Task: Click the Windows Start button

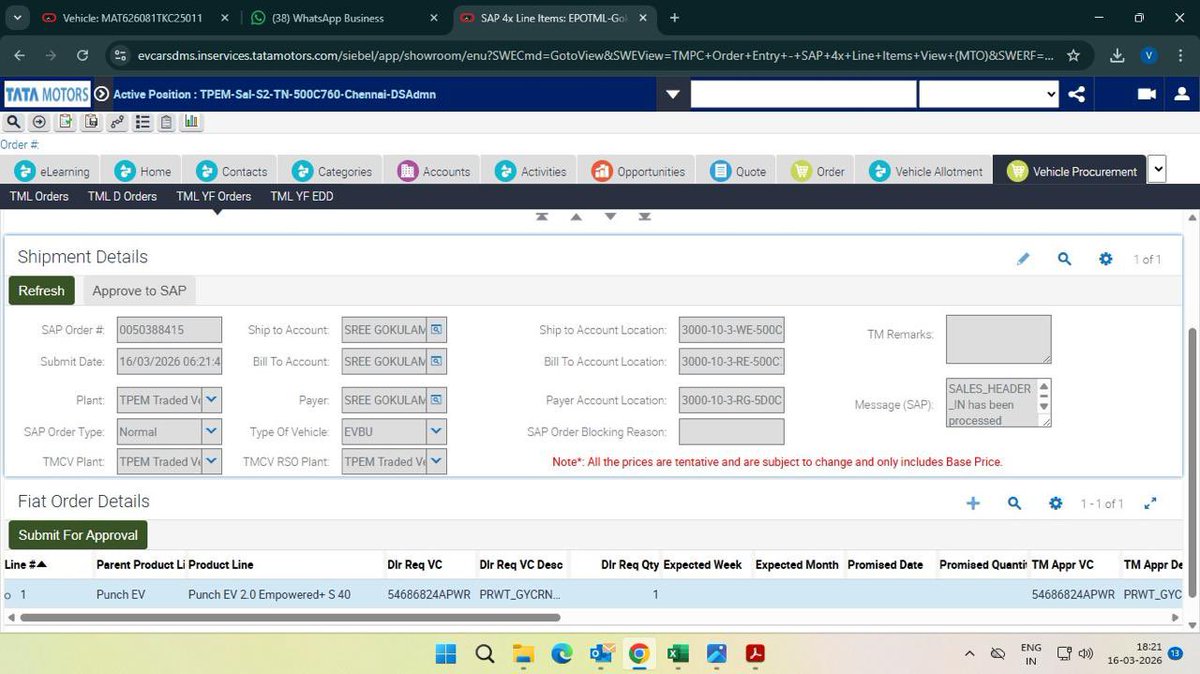Action: 446,653
